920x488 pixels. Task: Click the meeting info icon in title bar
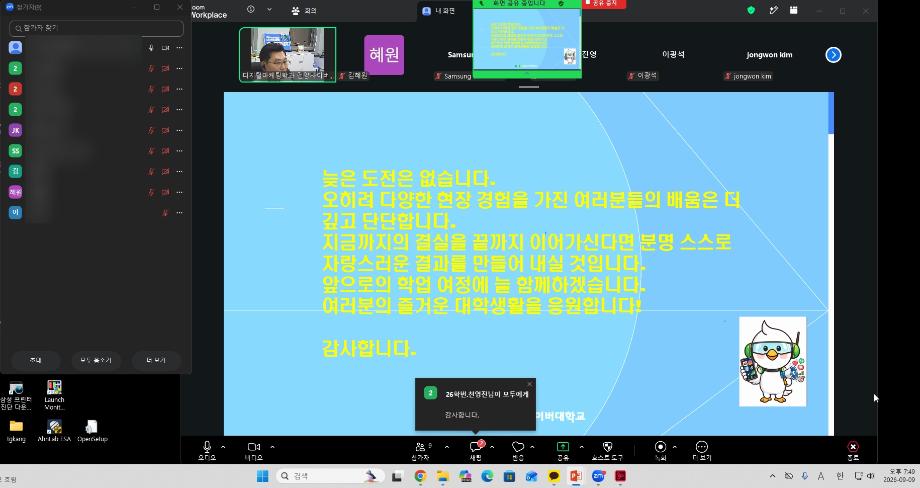click(x=251, y=9)
